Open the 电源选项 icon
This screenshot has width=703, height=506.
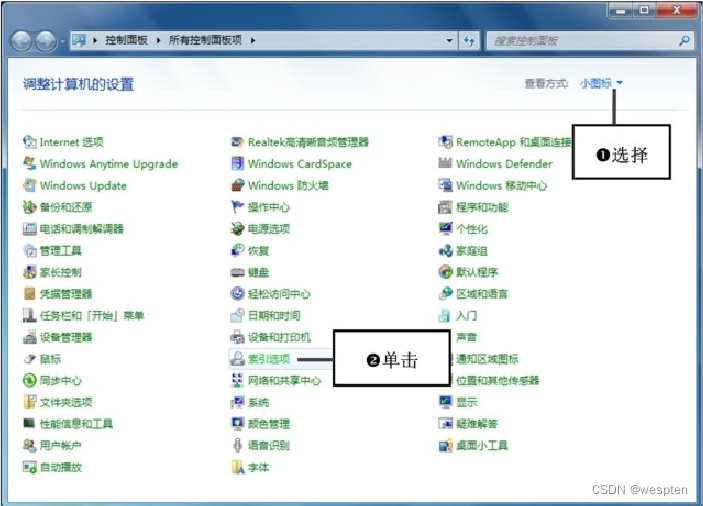click(x=237, y=229)
